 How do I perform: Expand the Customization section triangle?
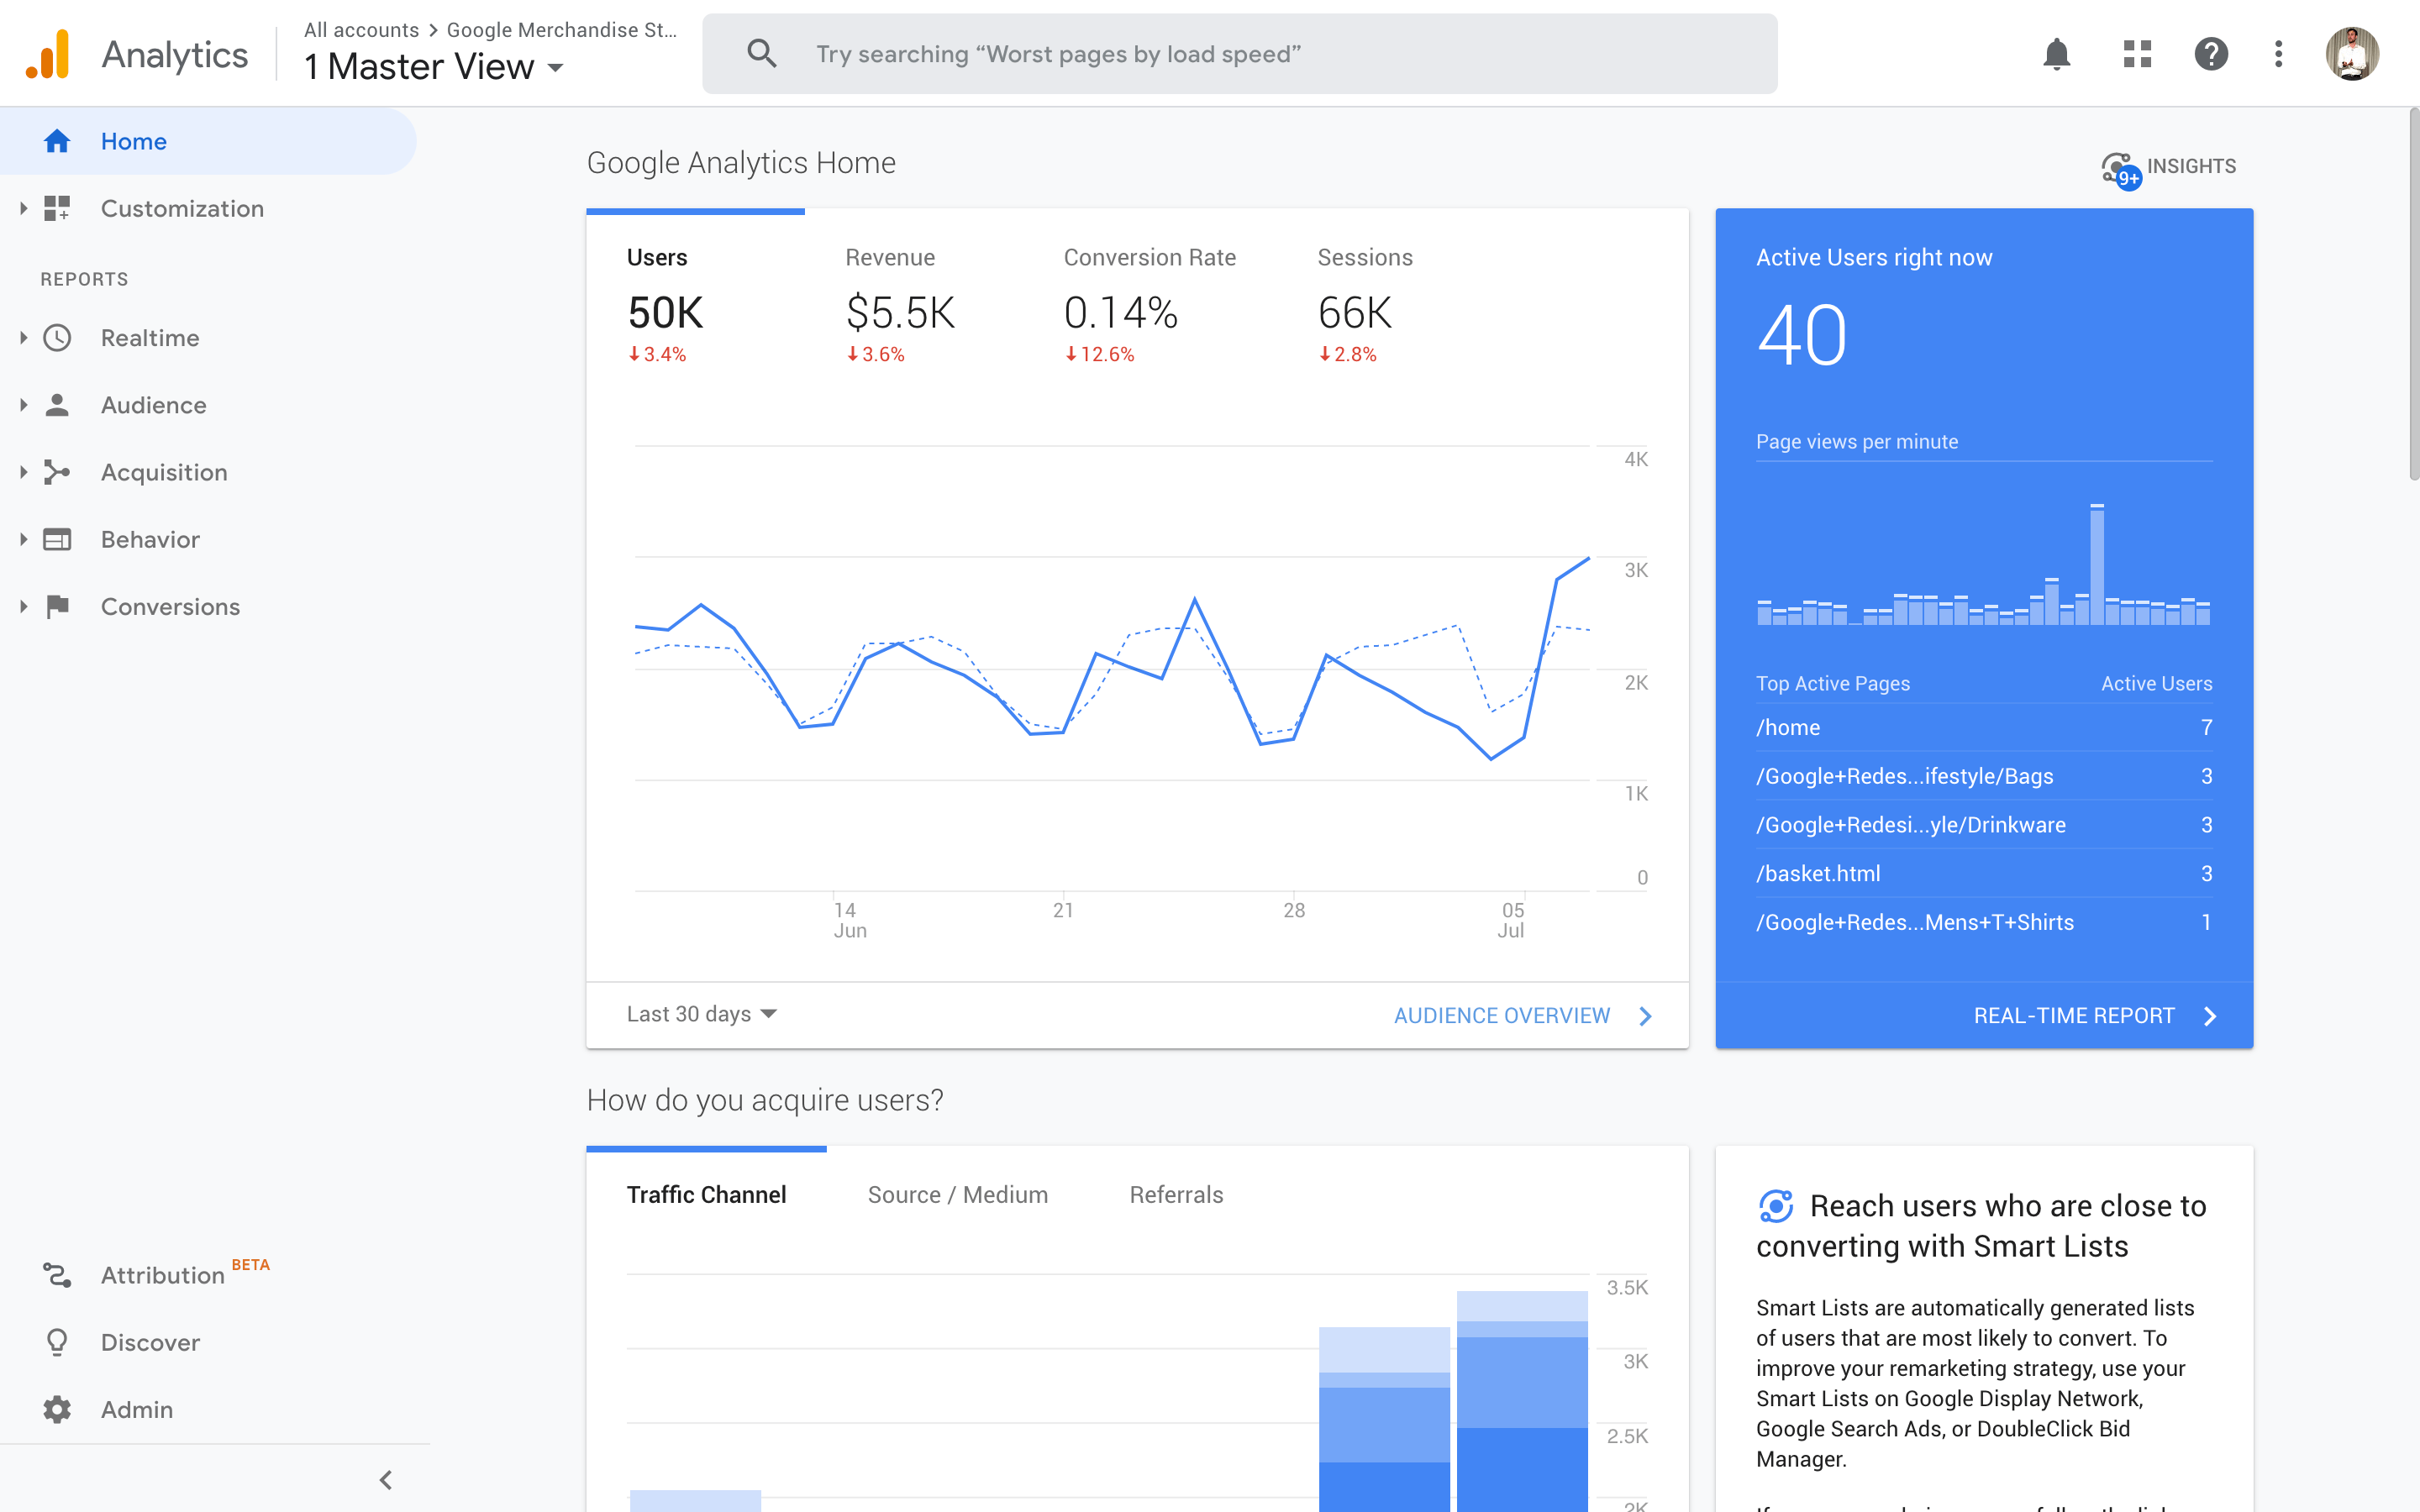click(23, 208)
